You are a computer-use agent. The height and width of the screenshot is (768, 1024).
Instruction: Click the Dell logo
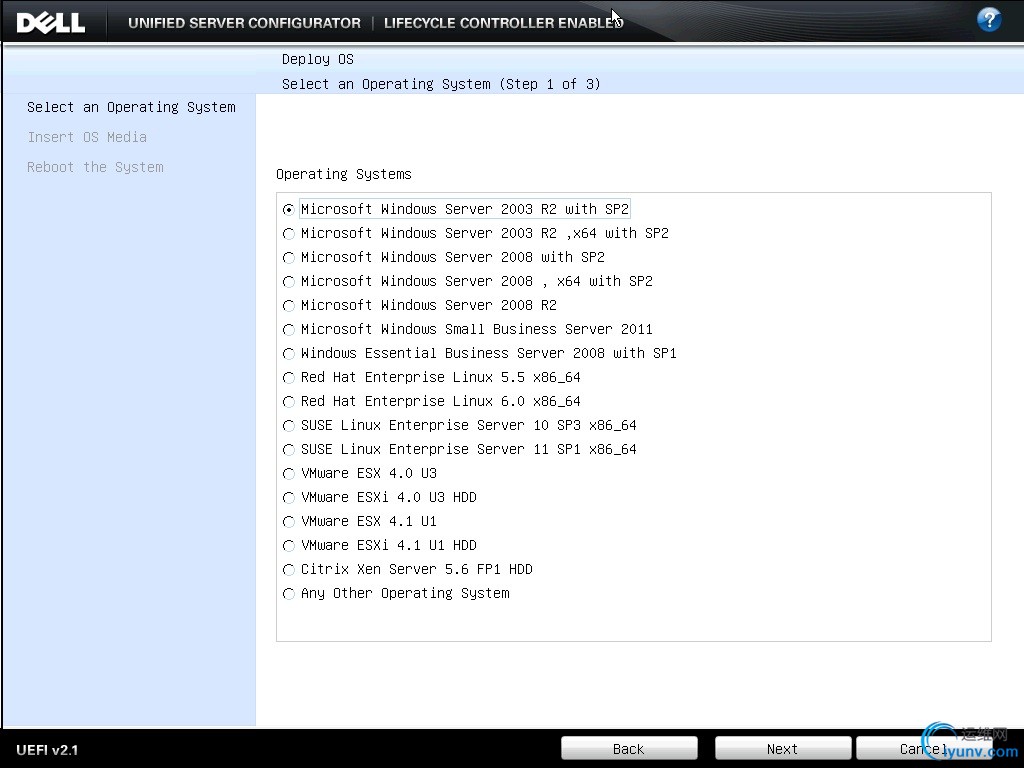(x=50, y=23)
